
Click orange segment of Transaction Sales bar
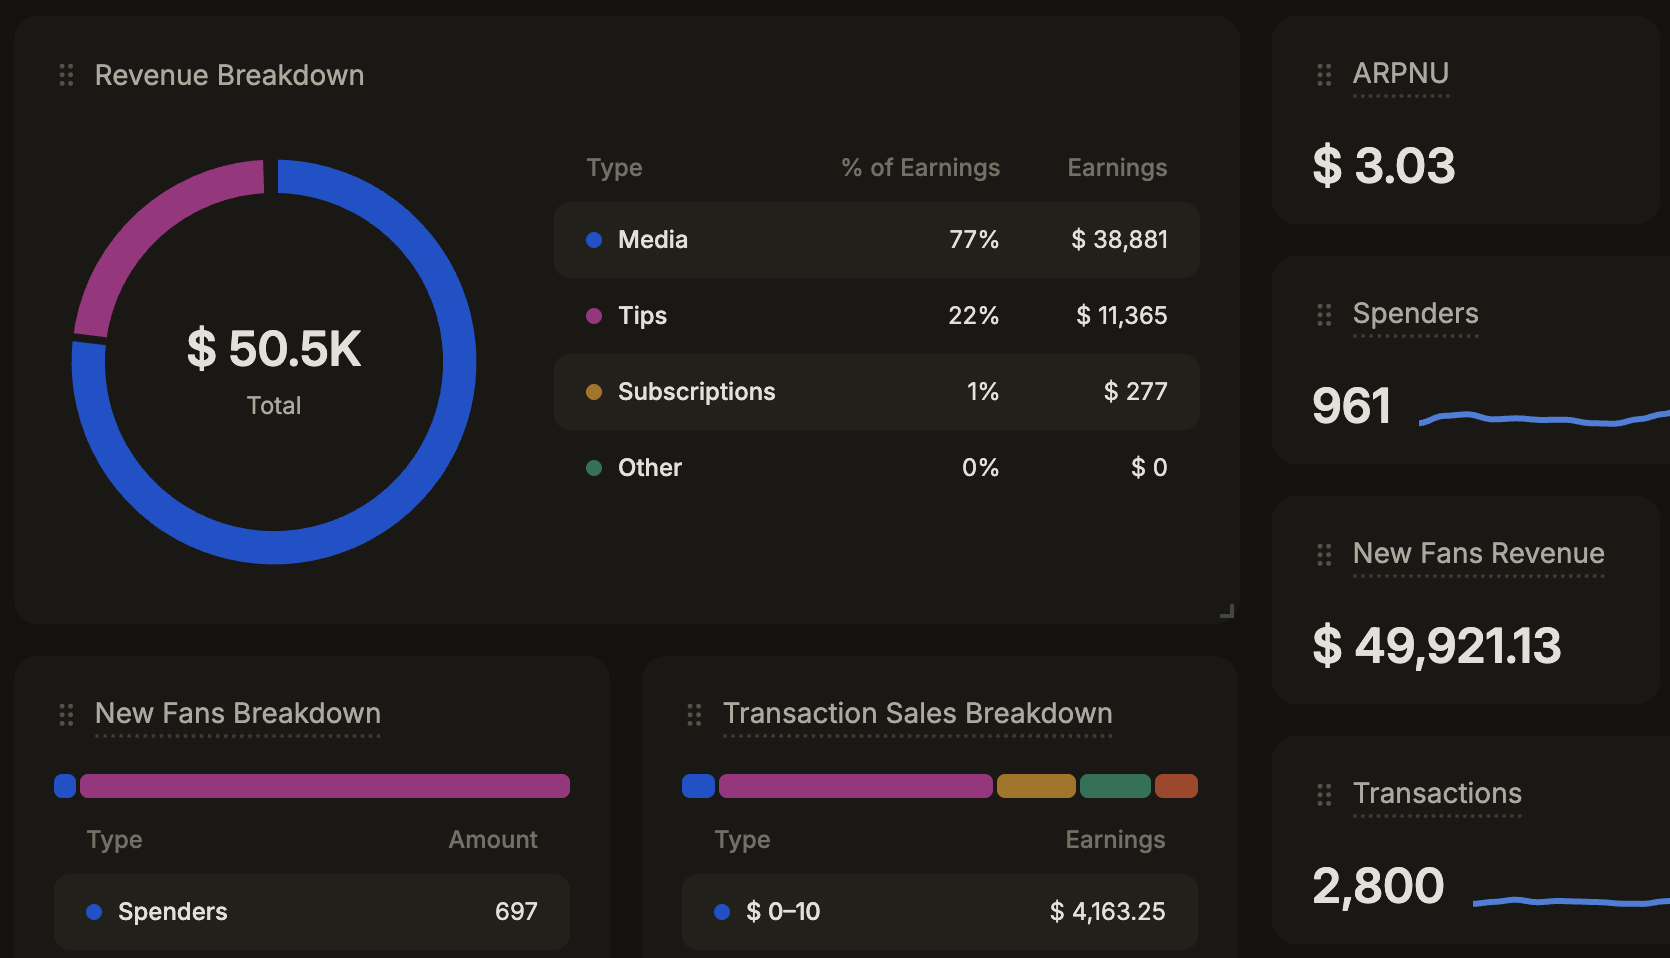[1036, 786]
